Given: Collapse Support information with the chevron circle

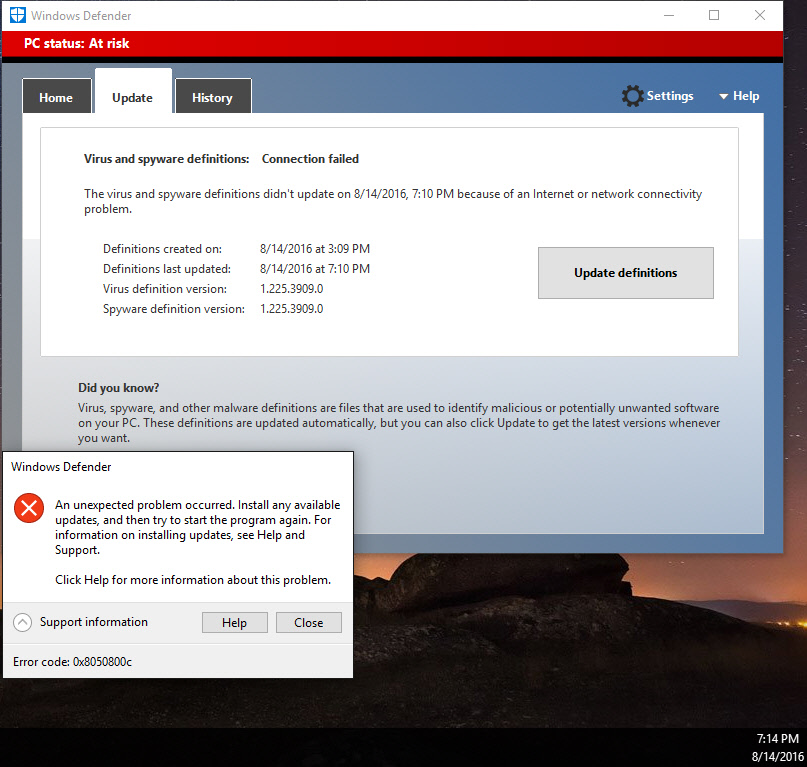Looking at the screenshot, I should (23, 622).
